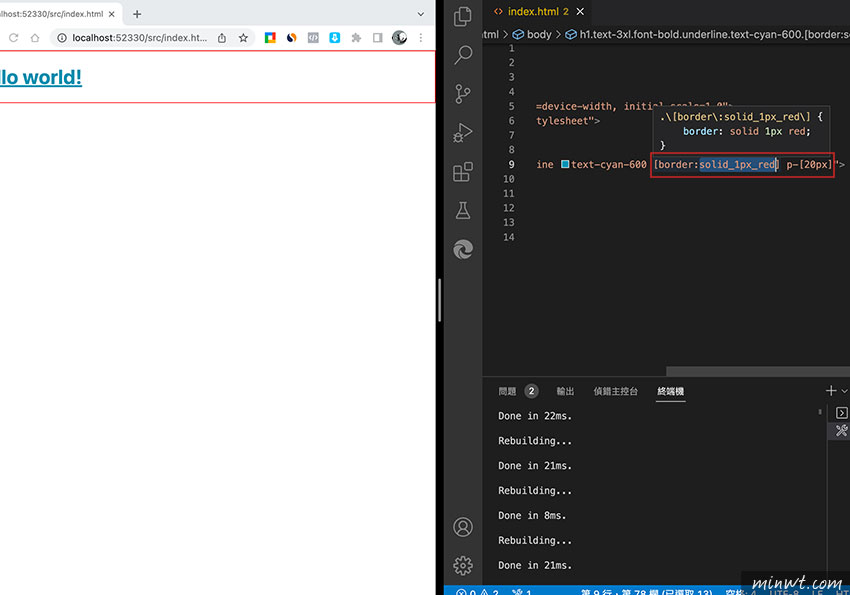The height and width of the screenshot is (595, 850).
Task: Click the h1 element breadcrumb item
Action: click(x=707, y=35)
